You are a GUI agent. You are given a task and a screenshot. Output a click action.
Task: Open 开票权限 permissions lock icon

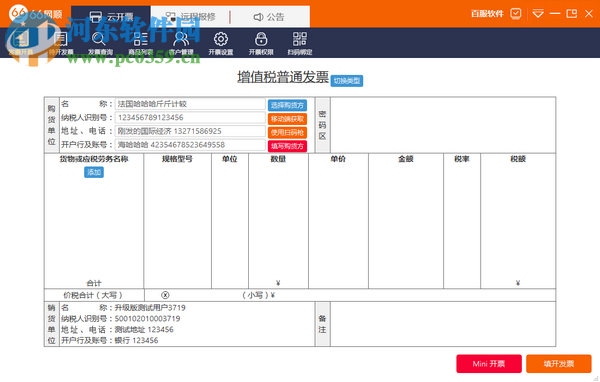(x=261, y=43)
